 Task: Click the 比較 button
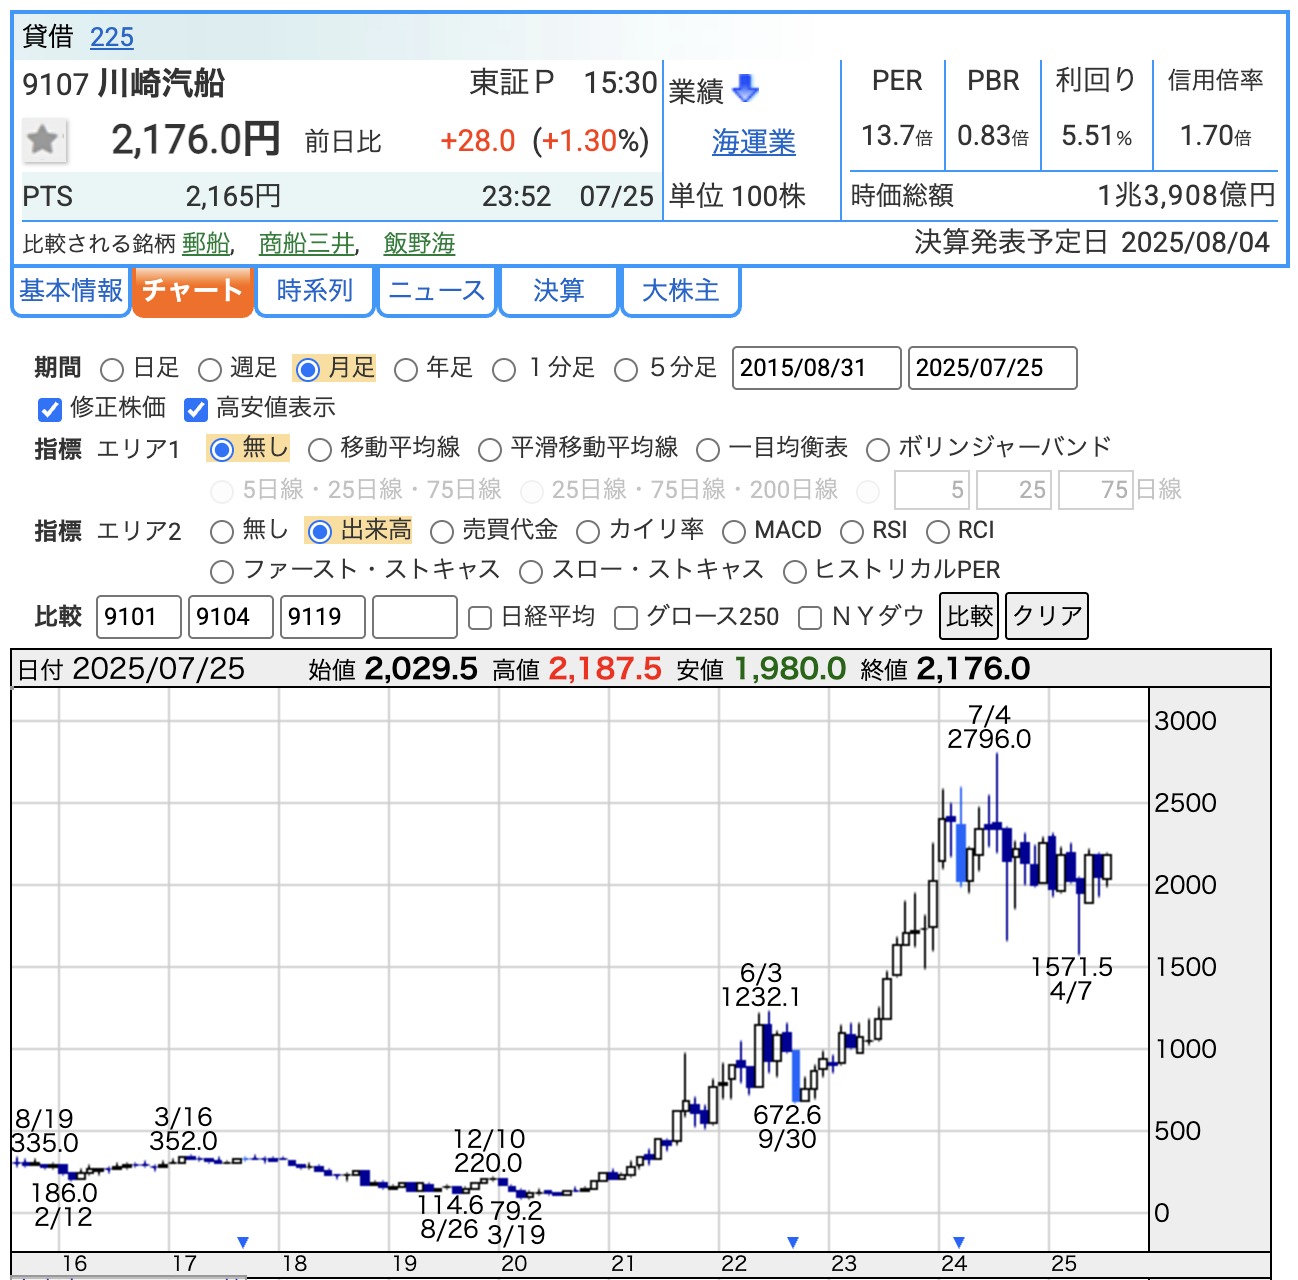point(970,616)
